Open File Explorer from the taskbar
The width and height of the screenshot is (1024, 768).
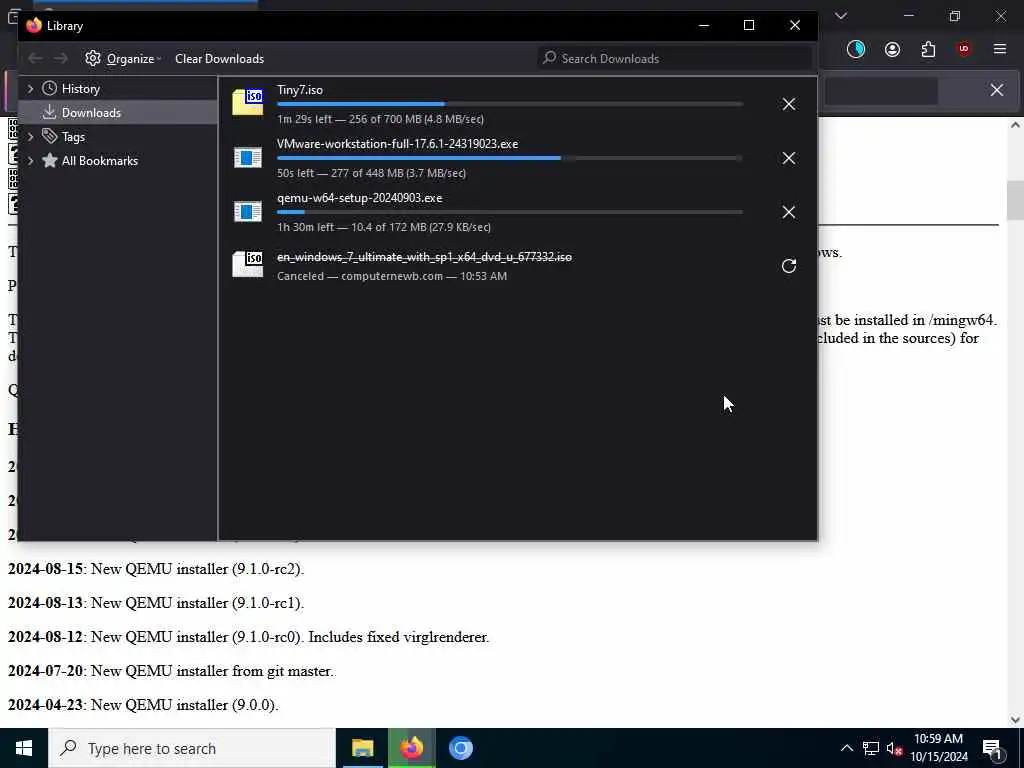(x=362, y=748)
